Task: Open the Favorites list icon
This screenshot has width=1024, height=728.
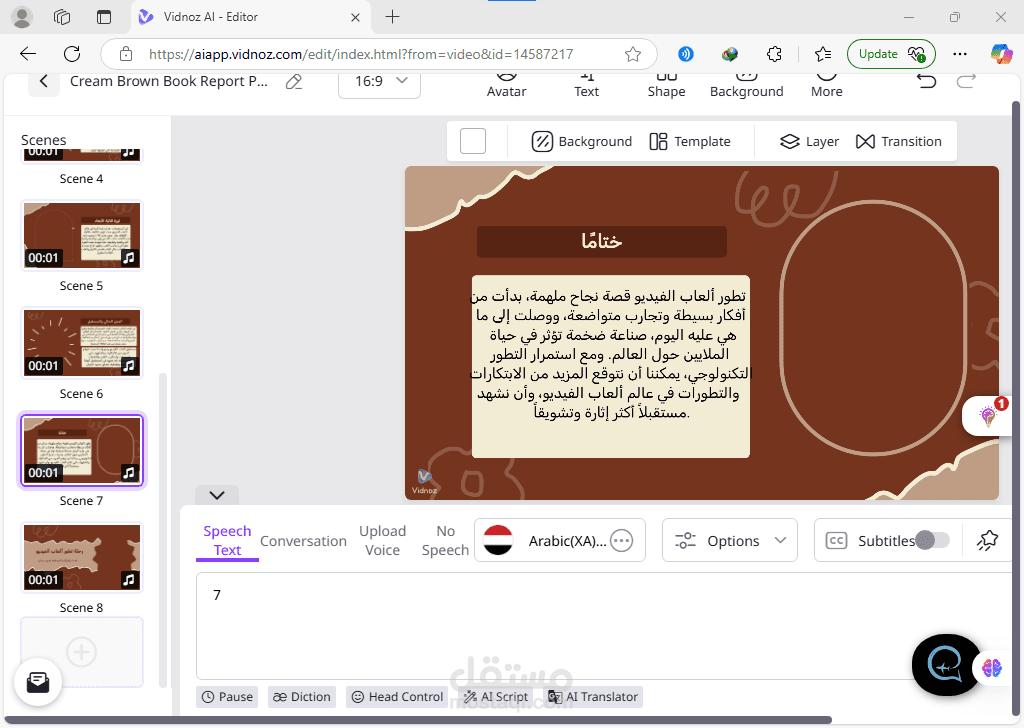Action: pyautogui.click(x=823, y=54)
